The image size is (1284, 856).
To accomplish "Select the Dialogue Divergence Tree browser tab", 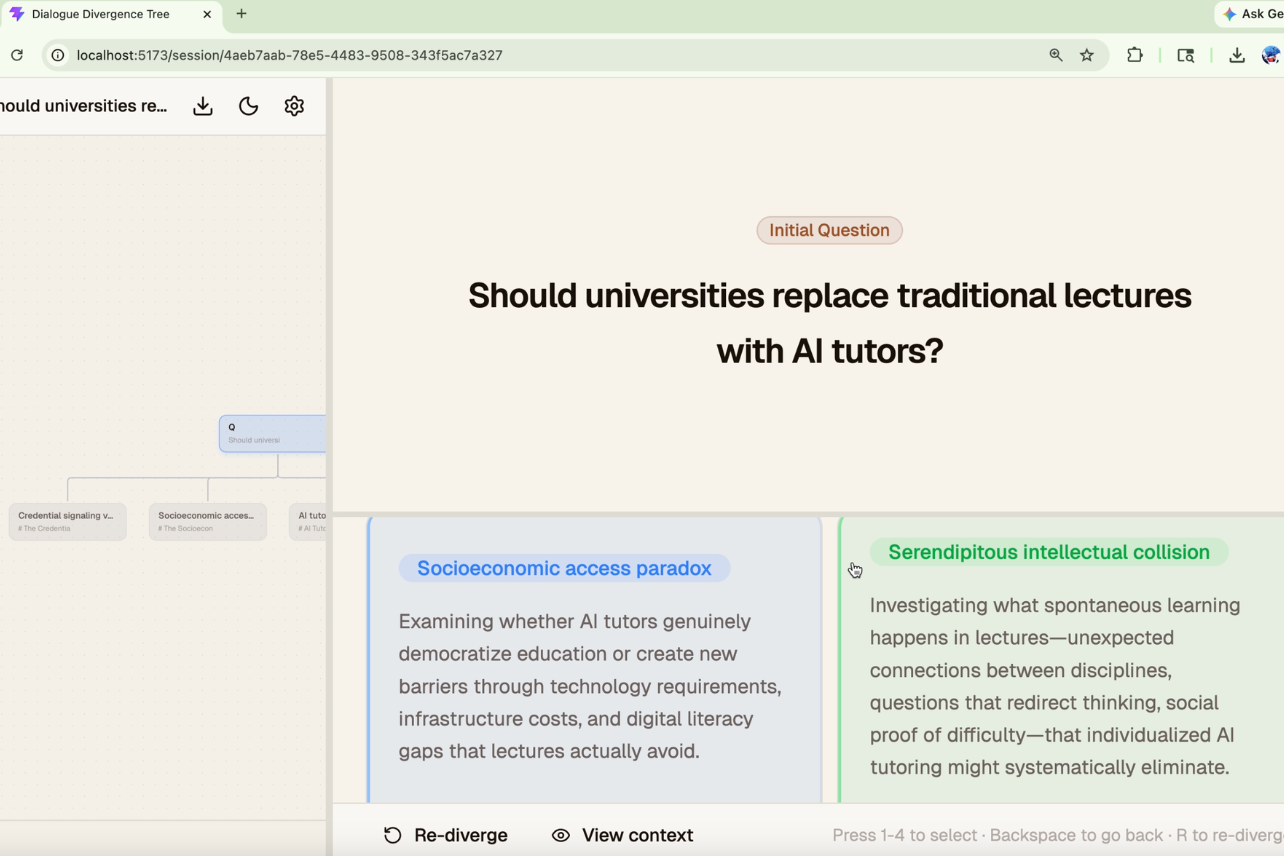I will click(x=112, y=14).
